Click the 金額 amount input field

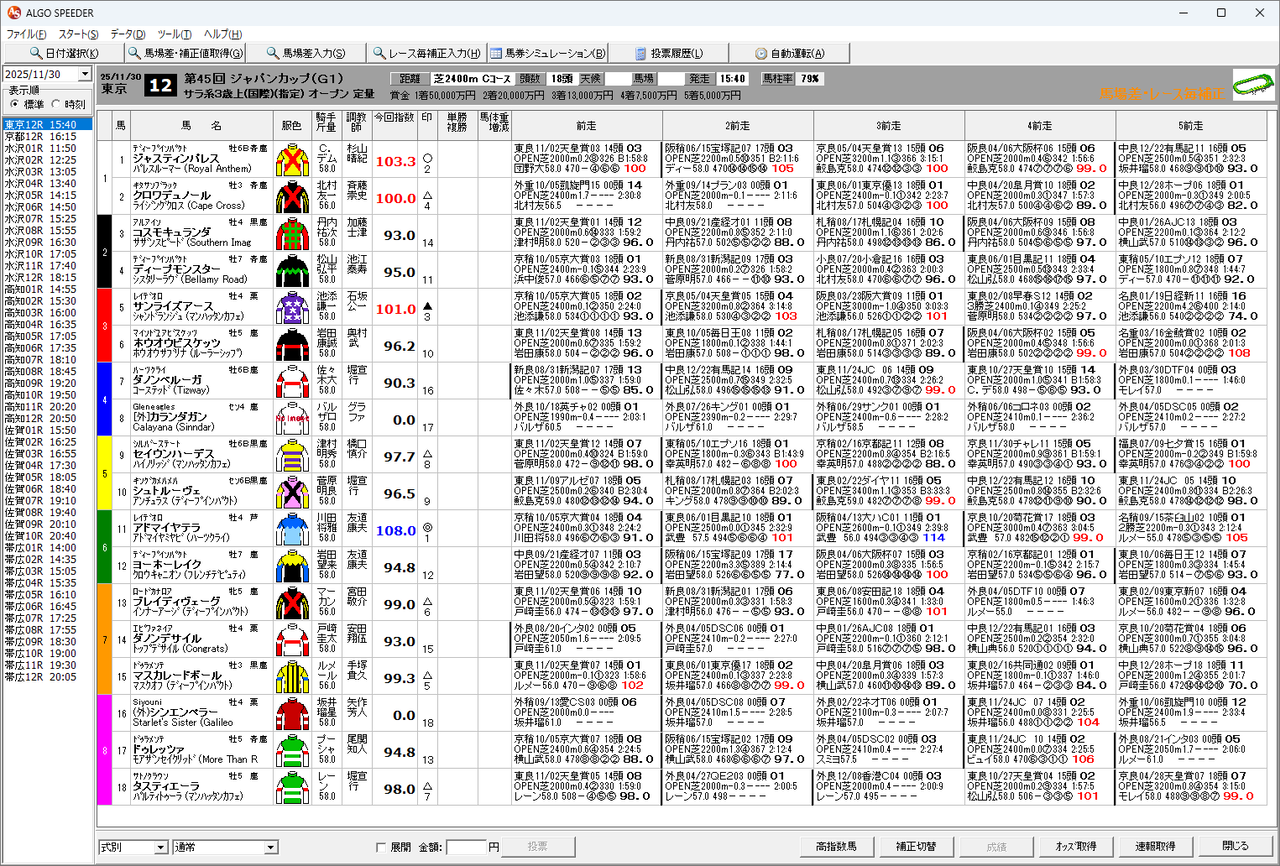point(466,847)
